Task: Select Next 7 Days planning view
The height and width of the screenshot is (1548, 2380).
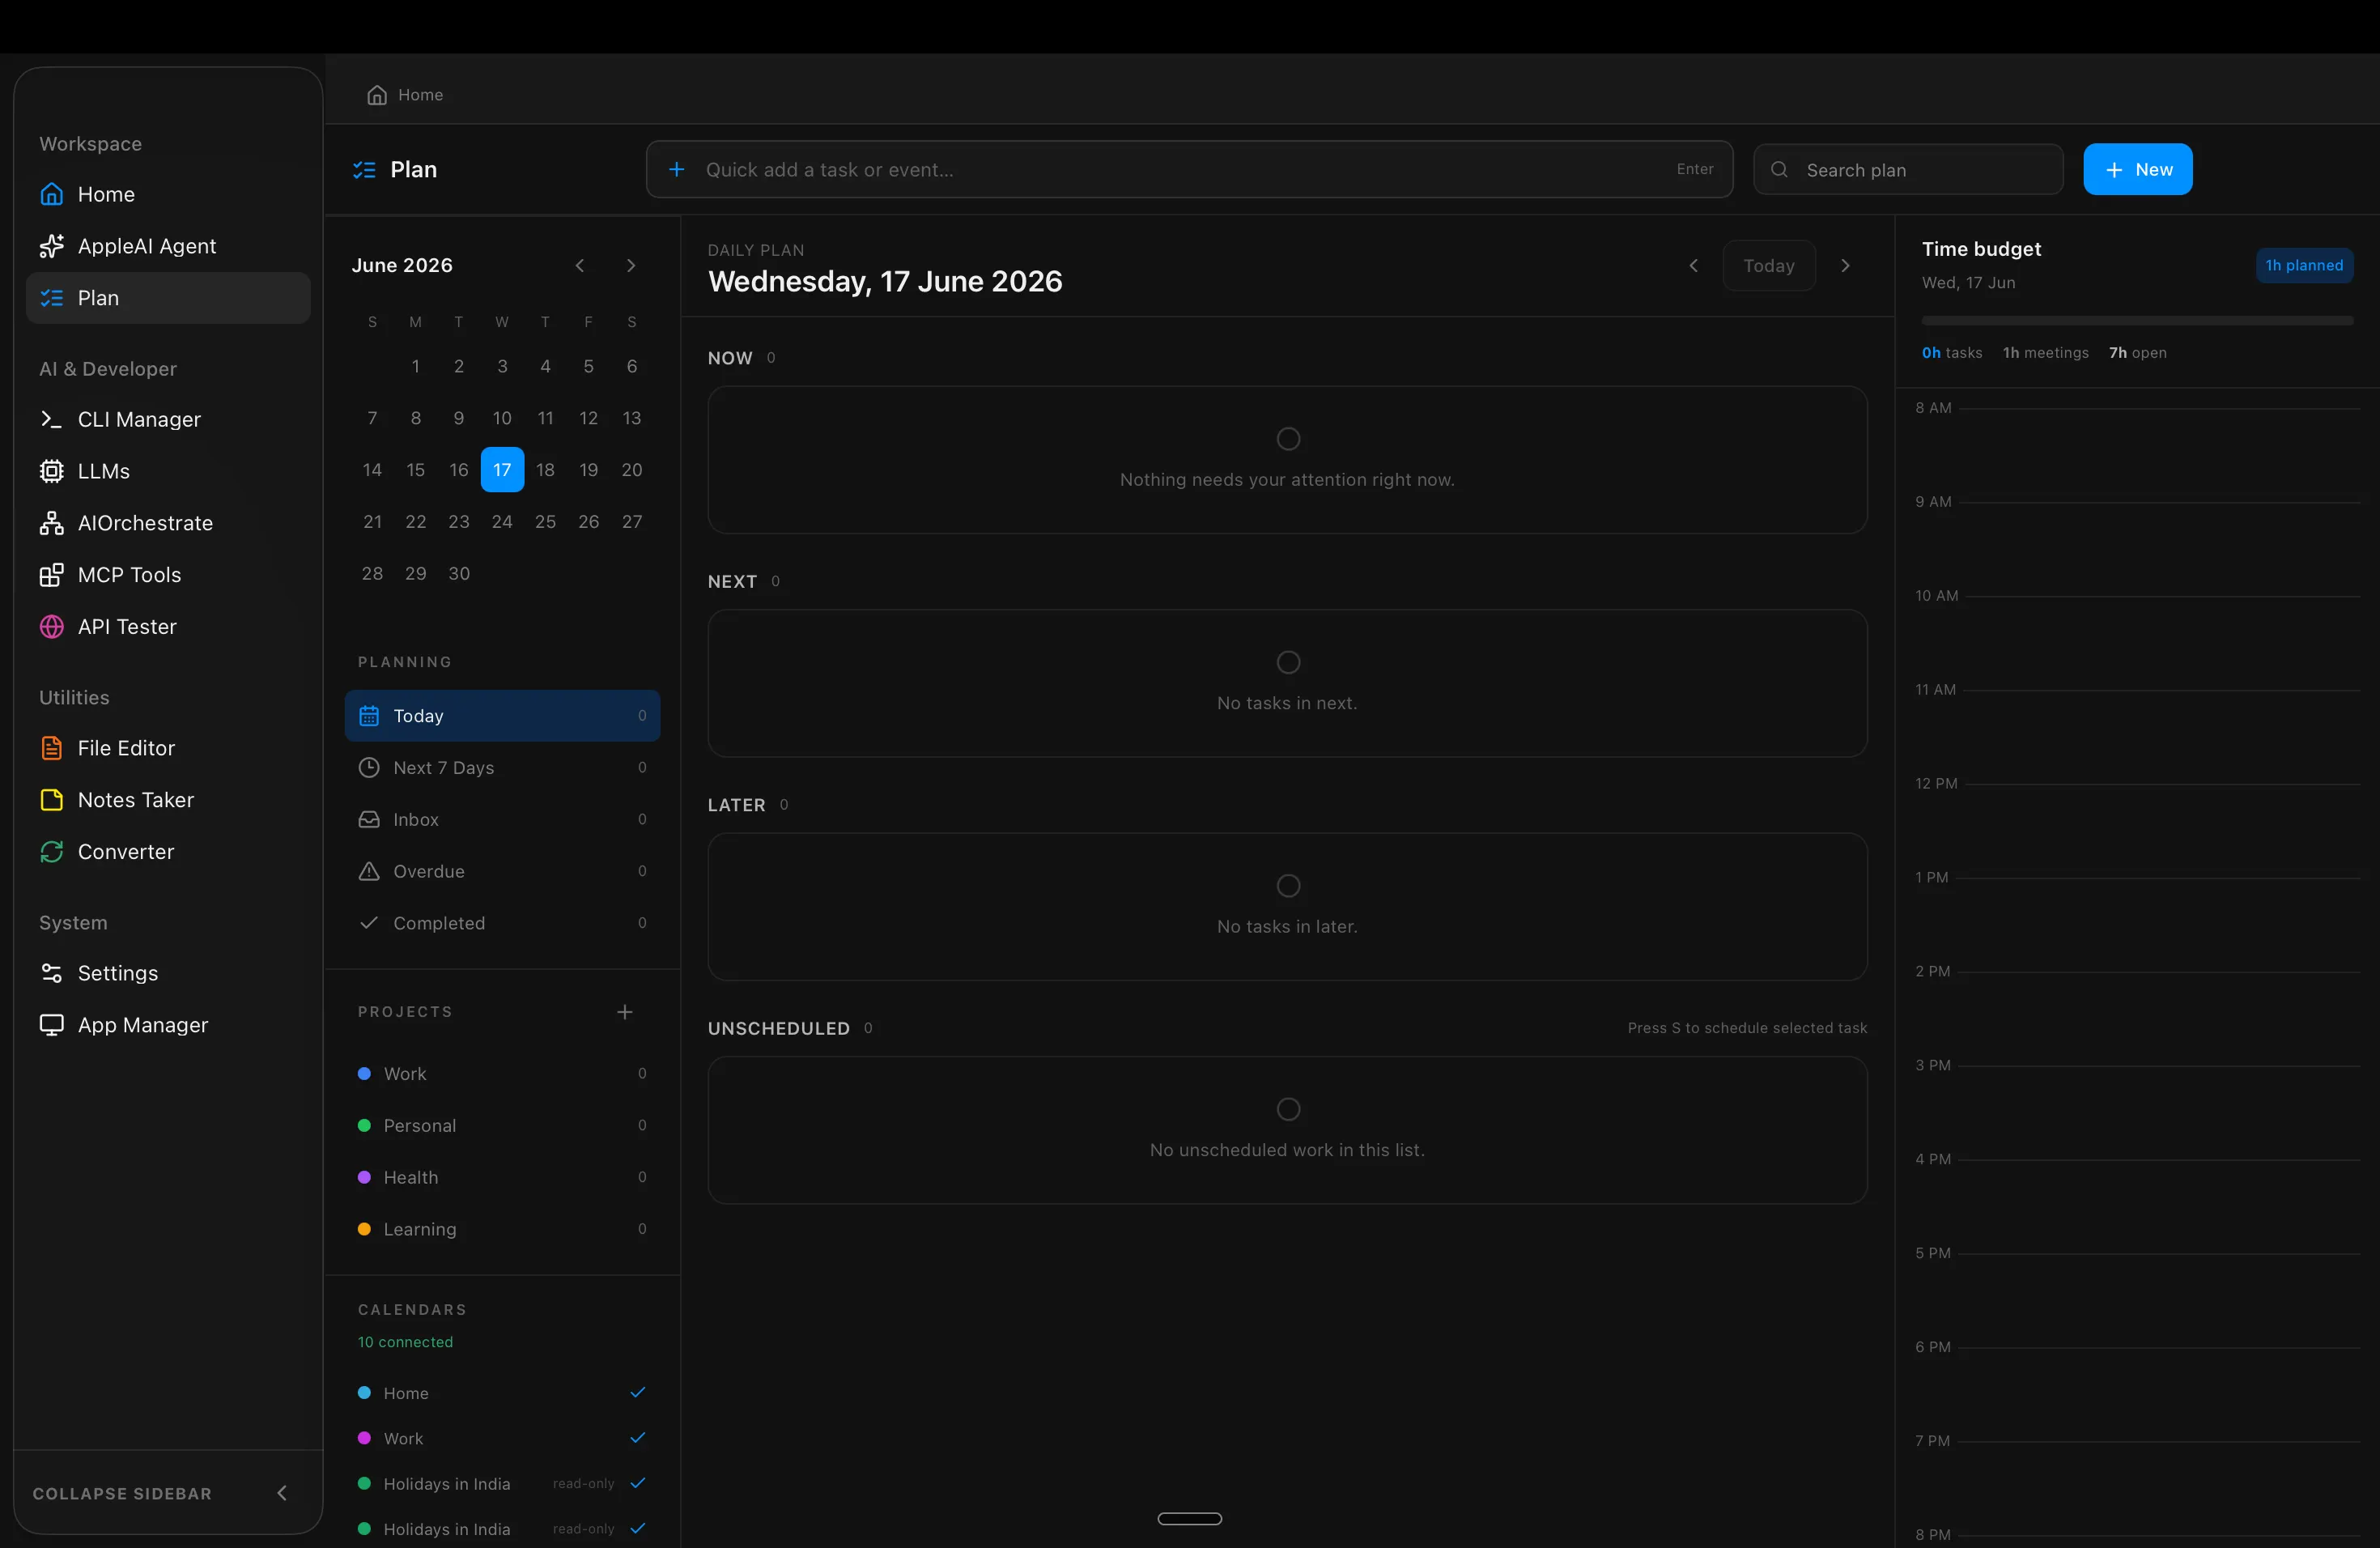Action: point(502,768)
